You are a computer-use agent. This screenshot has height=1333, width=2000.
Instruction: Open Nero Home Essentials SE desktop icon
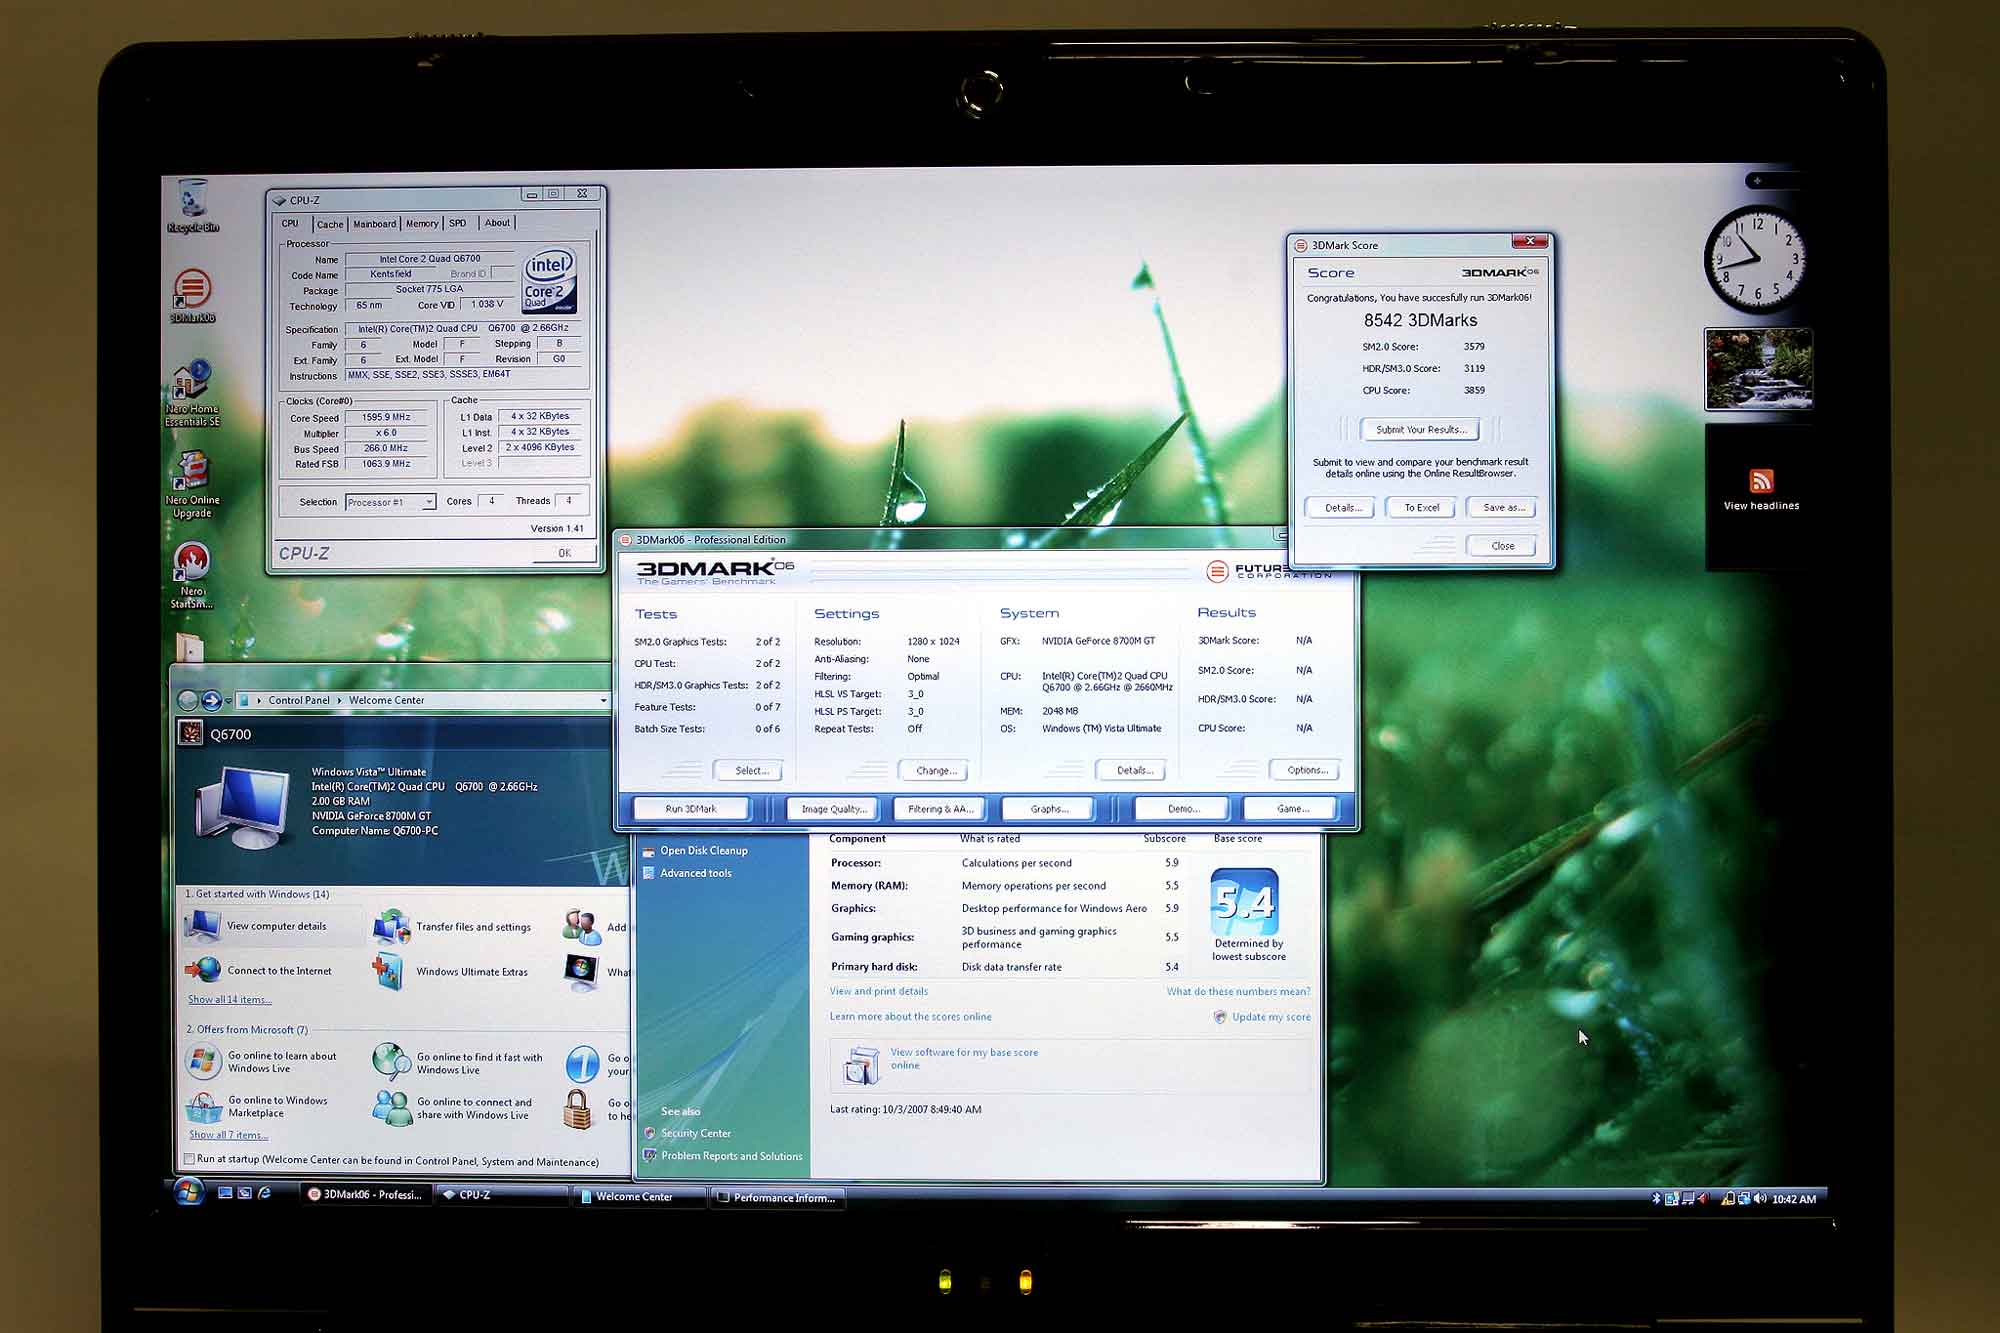(192, 394)
